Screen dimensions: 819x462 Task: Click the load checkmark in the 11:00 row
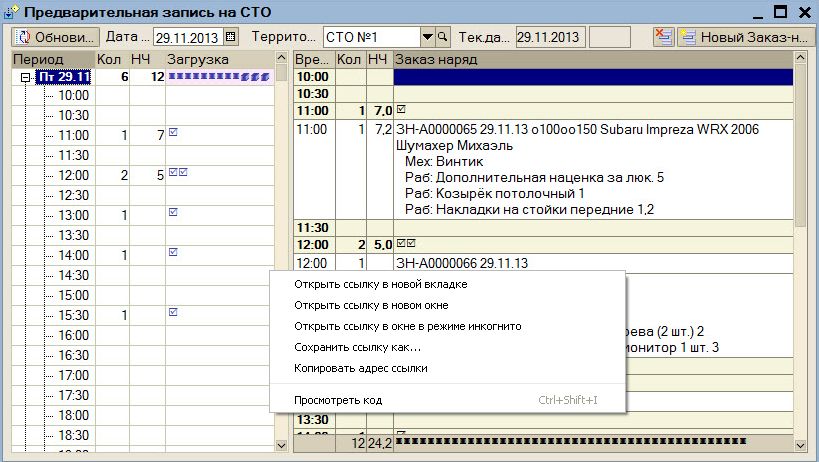174,132
